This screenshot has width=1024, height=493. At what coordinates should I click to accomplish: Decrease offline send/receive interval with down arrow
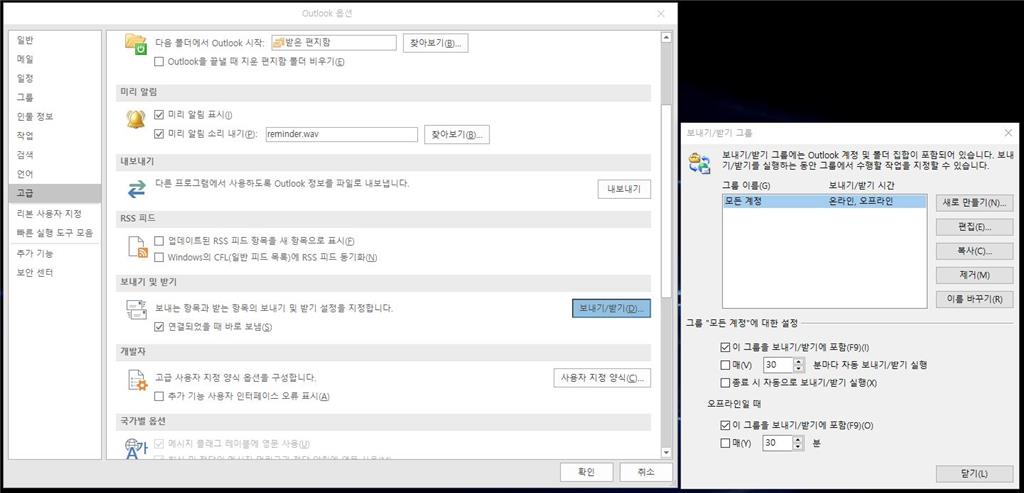[798, 447]
